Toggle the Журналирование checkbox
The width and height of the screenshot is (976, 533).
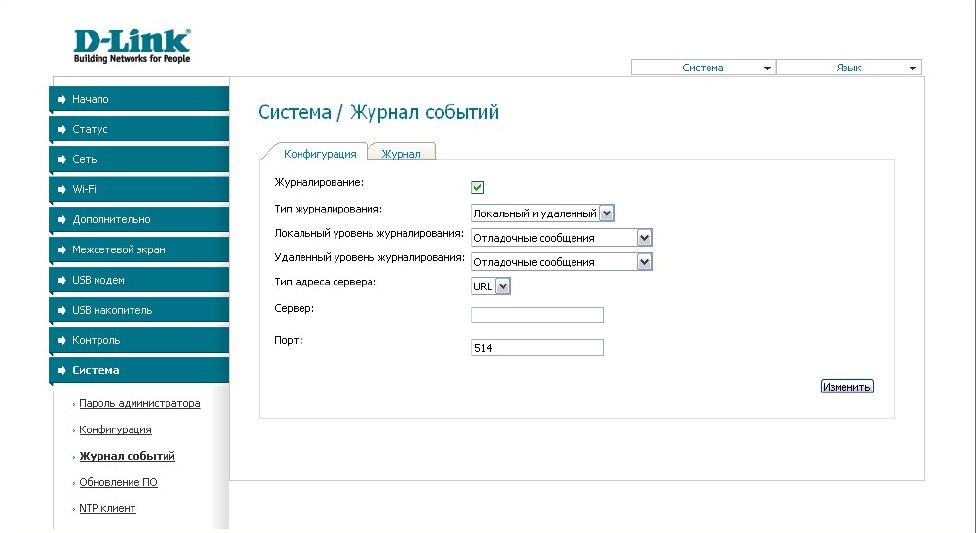point(478,187)
